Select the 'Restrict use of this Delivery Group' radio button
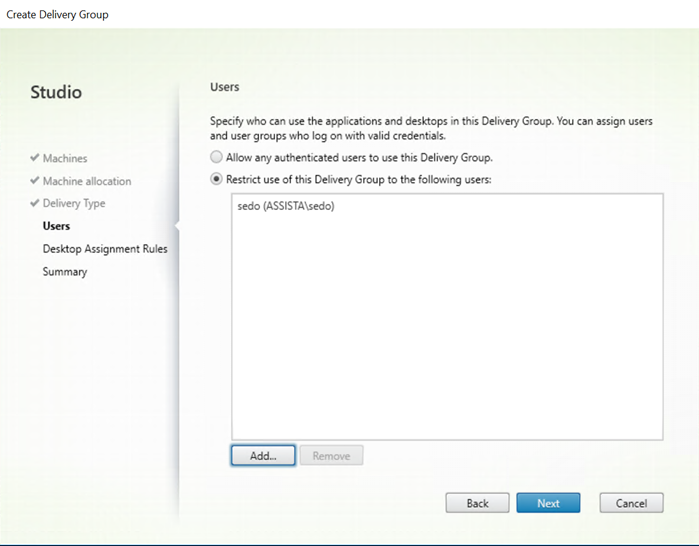 point(216,179)
